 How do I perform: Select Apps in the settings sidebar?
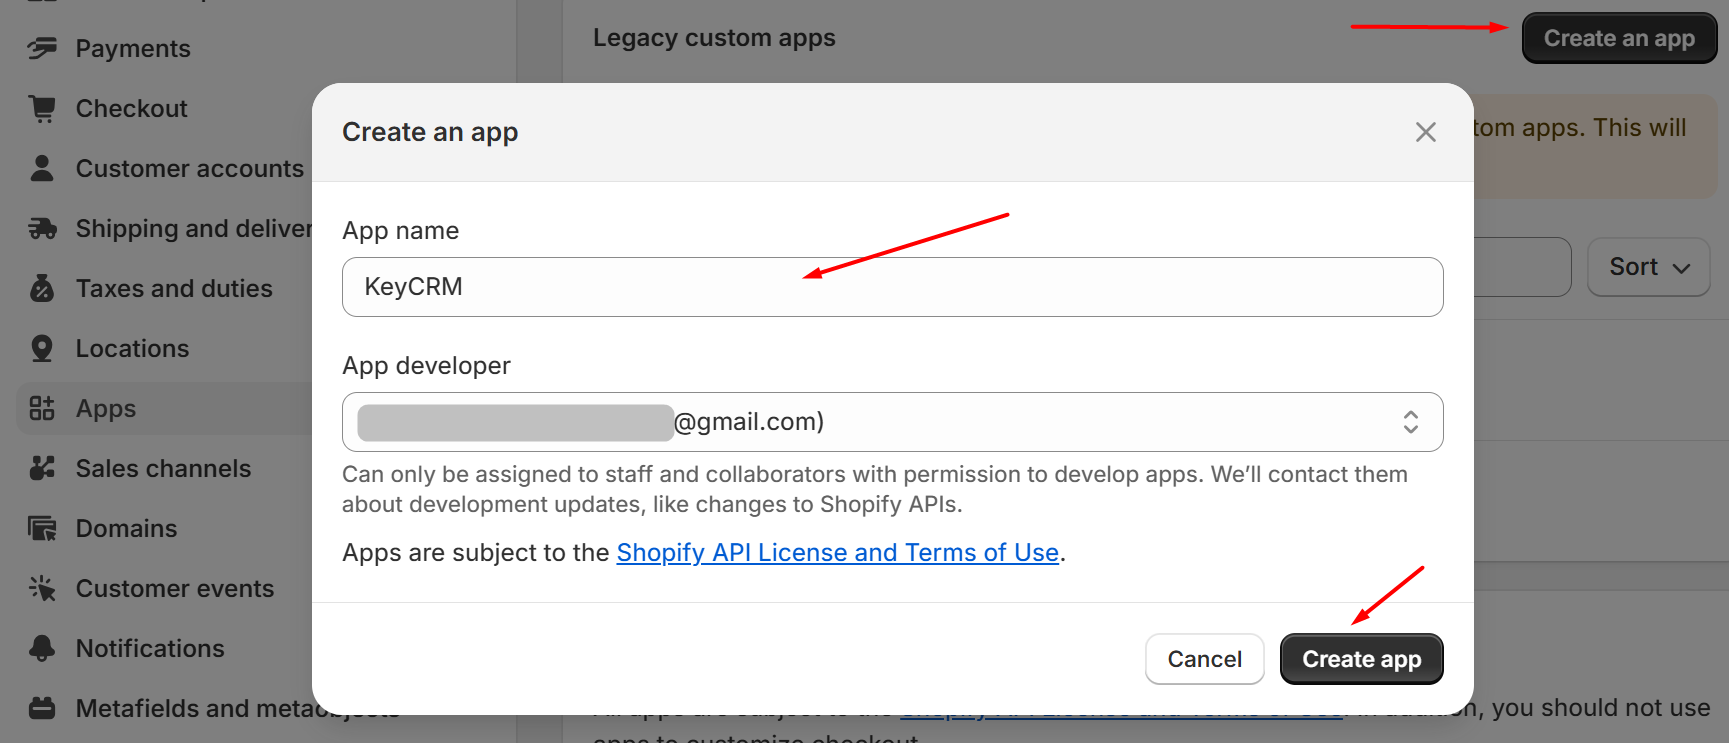pyautogui.click(x=106, y=408)
